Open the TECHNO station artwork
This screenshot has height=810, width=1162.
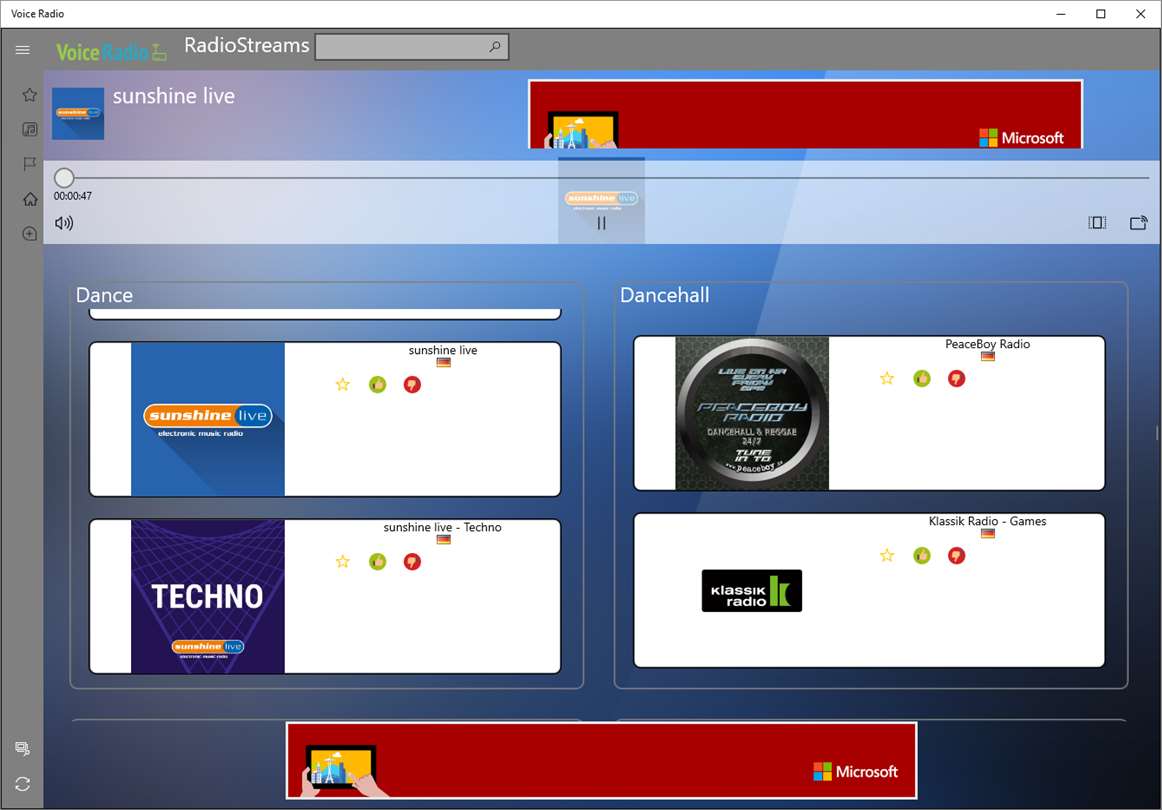click(x=208, y=596)
